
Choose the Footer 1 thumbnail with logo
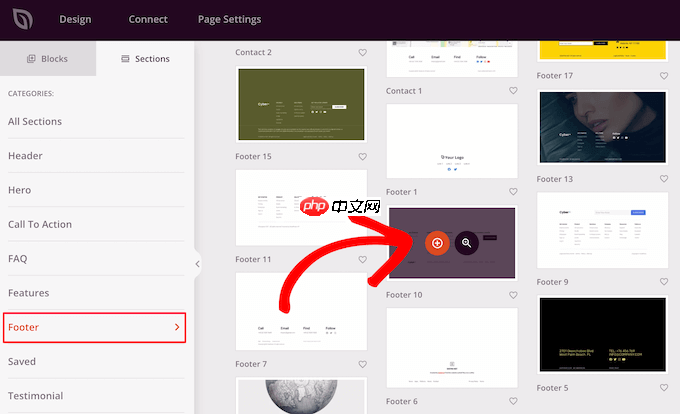452,141
